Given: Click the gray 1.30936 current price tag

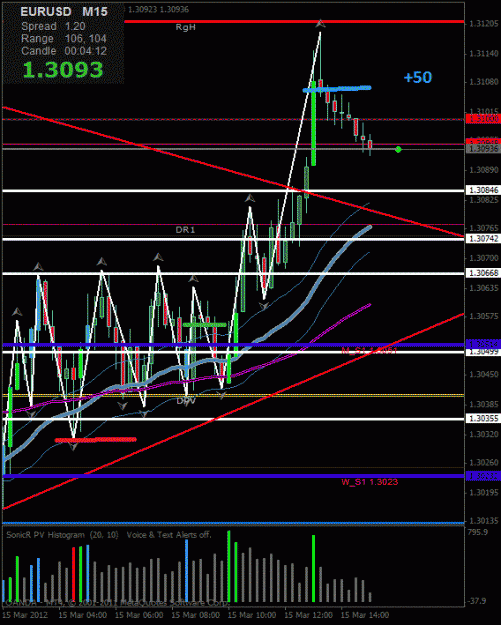Looking at the screenshot, I should point(483,149).
